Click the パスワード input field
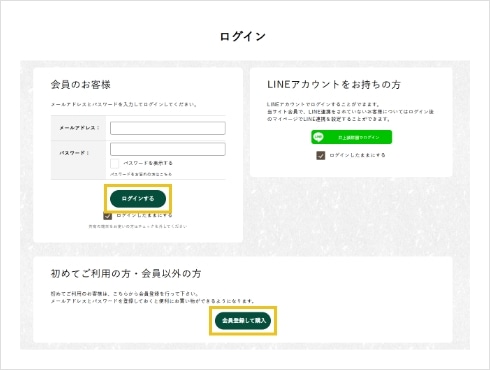Viewport: 490px width, 370px height. tap(168, 149)
